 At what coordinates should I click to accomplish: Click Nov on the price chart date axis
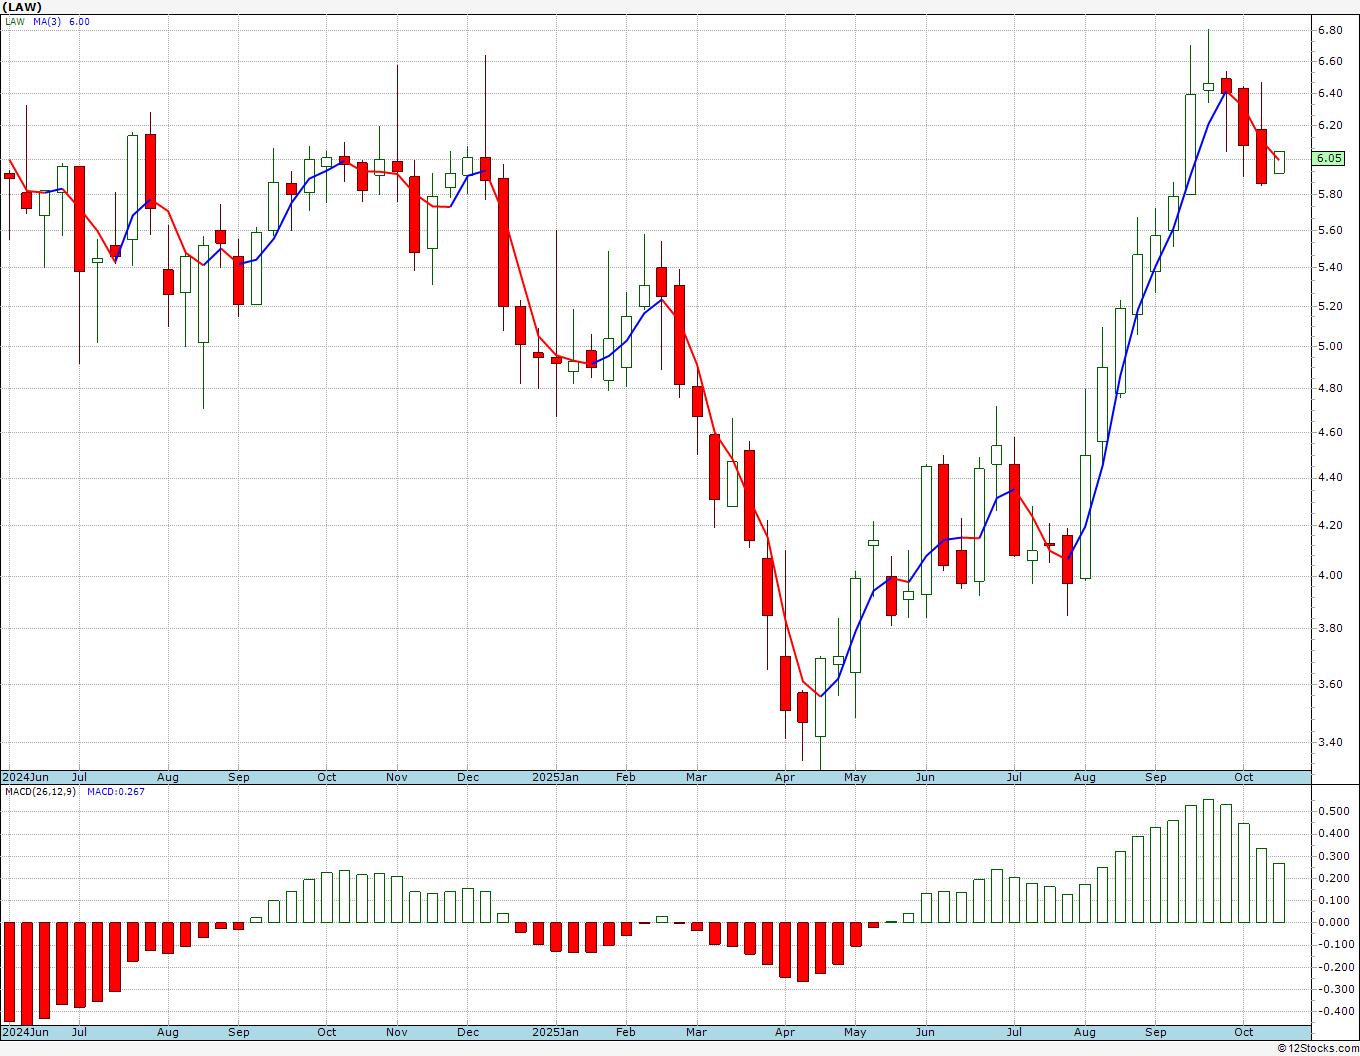click(397, 777)
